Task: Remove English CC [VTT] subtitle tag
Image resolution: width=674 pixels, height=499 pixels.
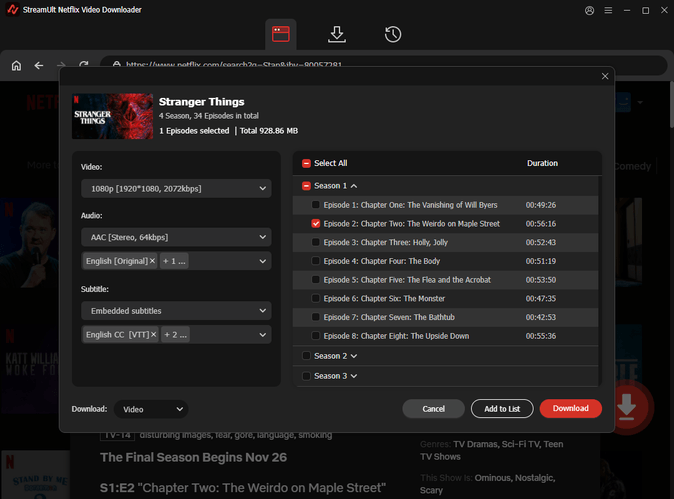Action: click(153, 335)
